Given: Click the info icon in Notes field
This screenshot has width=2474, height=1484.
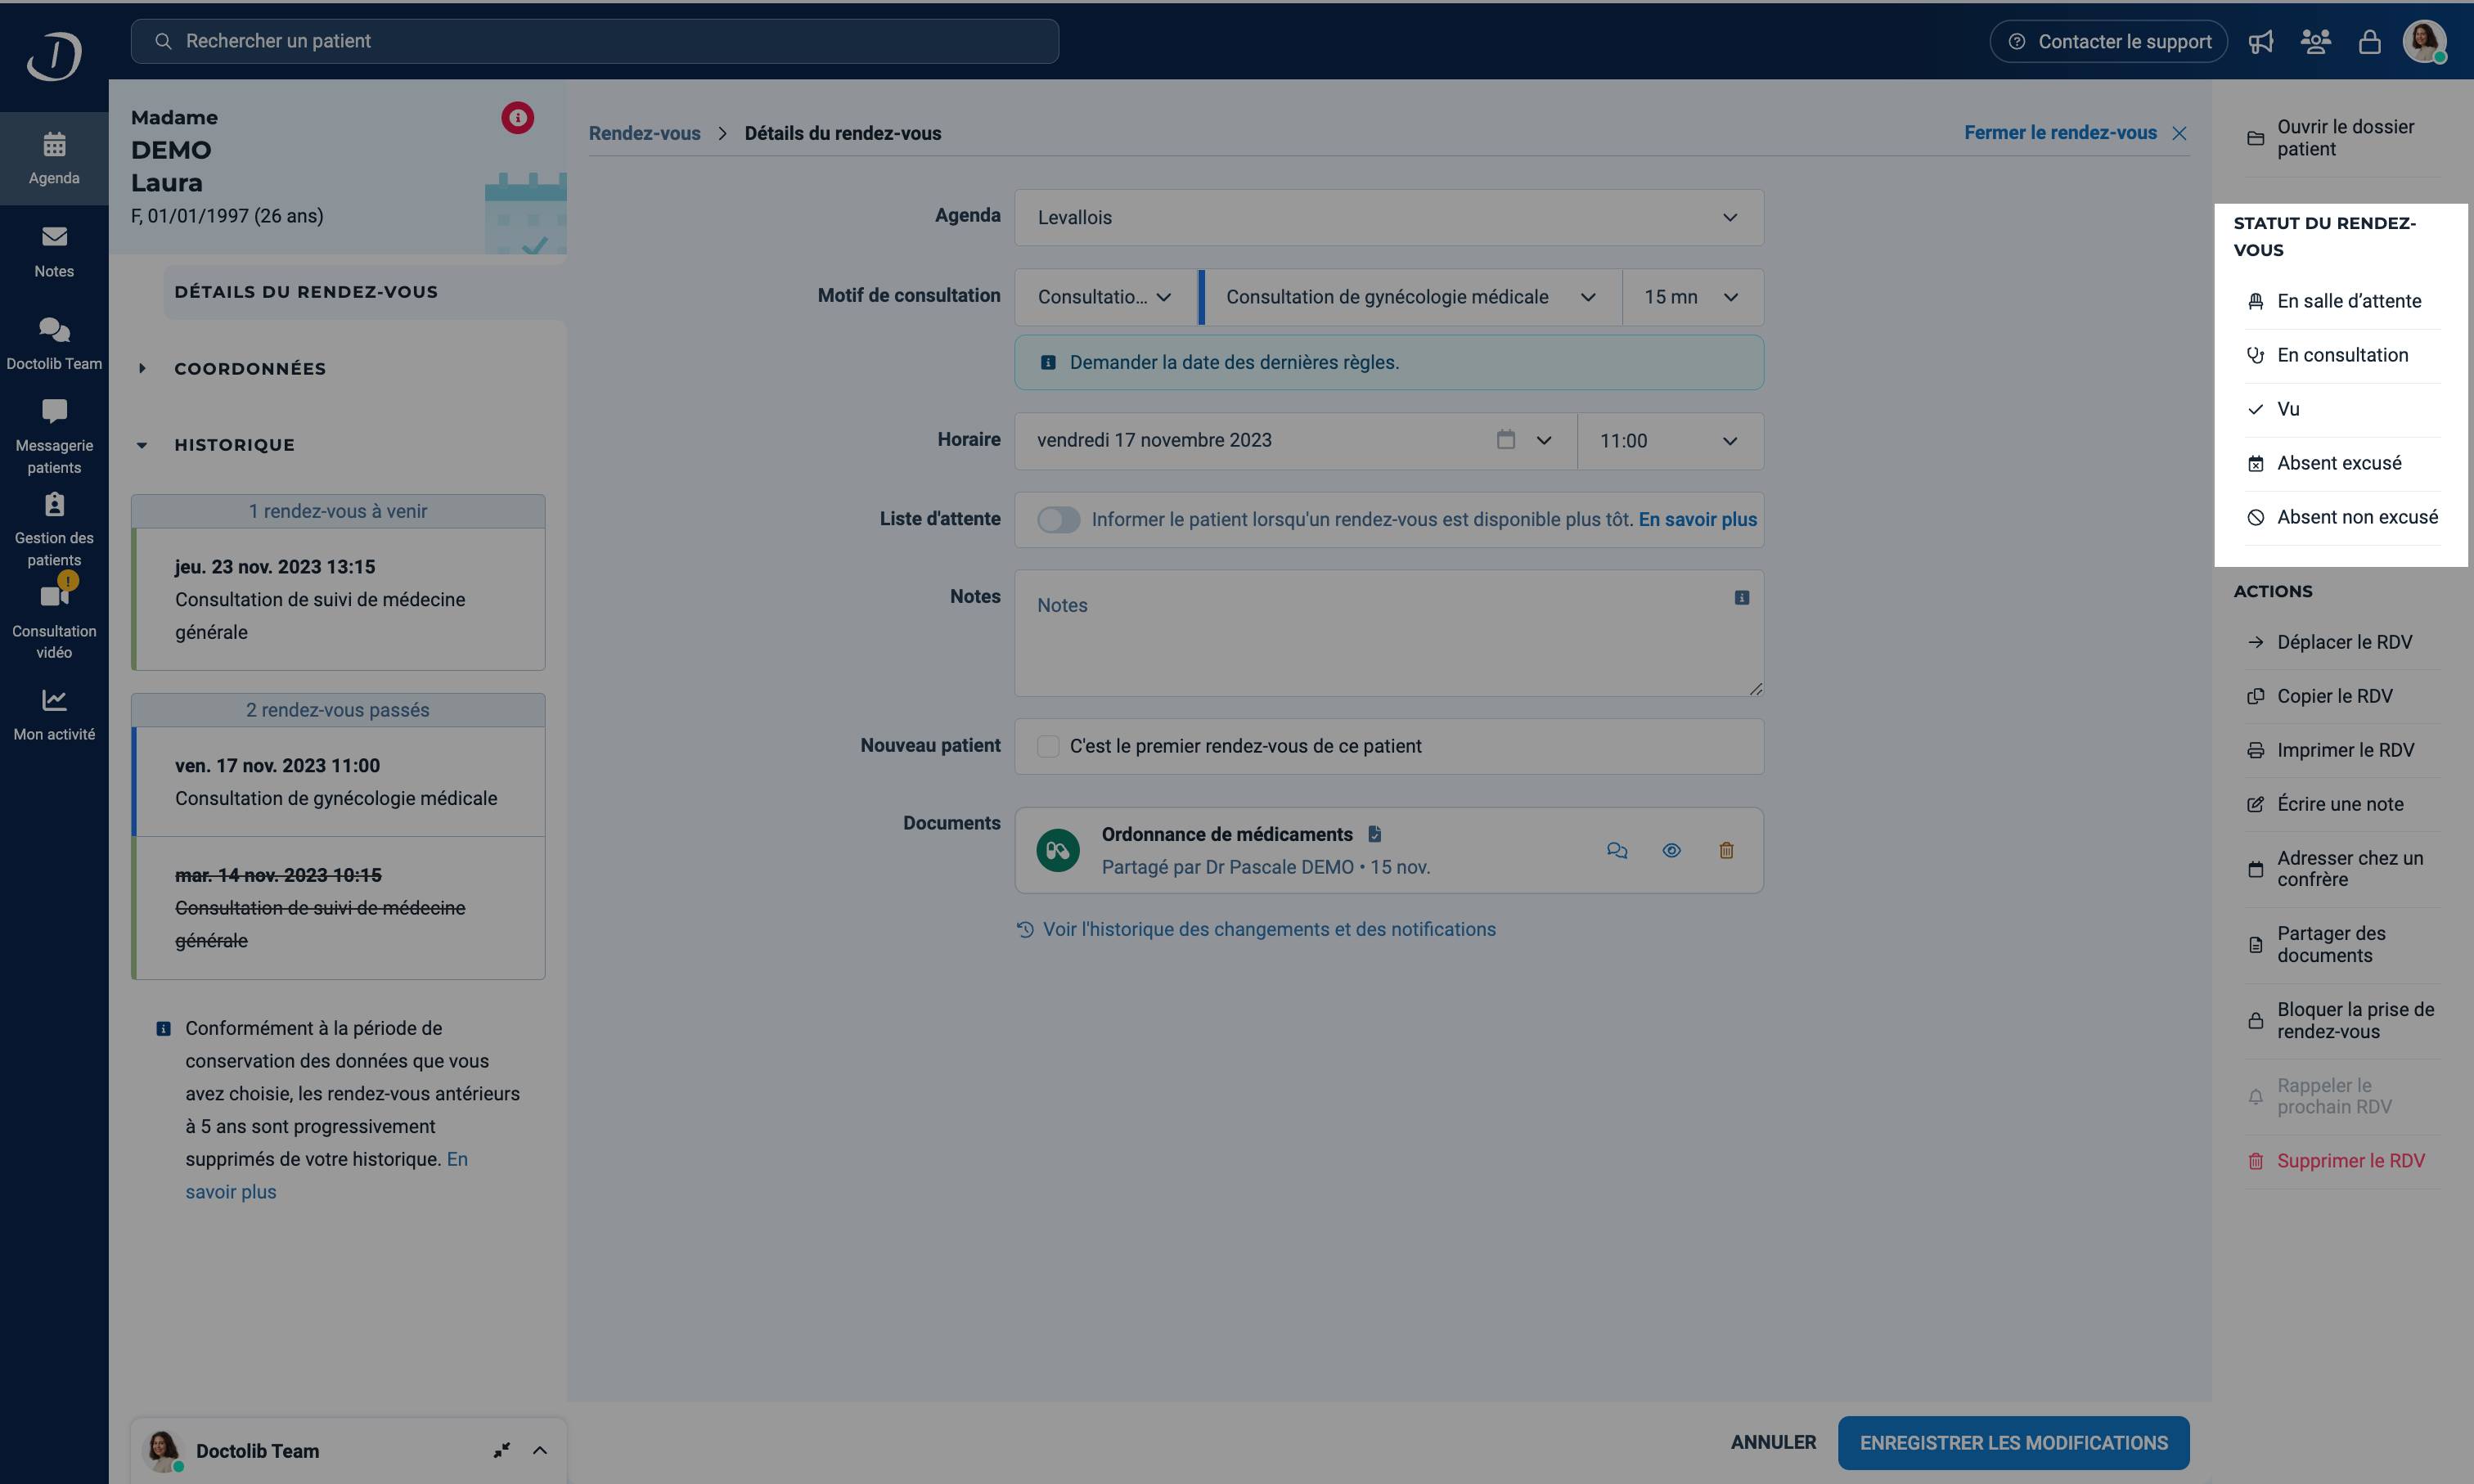Looking at the screenshot, I should tap(1742, 598).
